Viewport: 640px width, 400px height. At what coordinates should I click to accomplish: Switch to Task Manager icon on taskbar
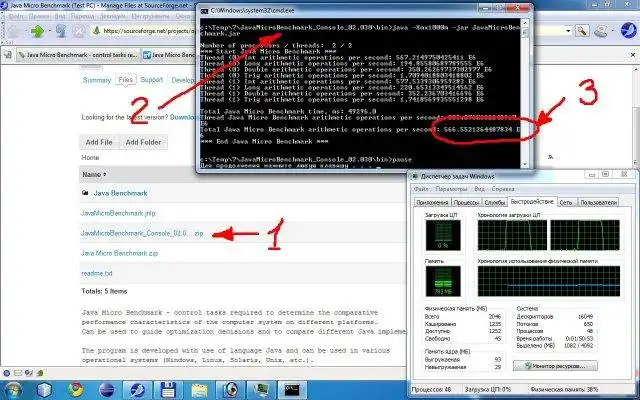pyautogui.click(x=261, y=390)
